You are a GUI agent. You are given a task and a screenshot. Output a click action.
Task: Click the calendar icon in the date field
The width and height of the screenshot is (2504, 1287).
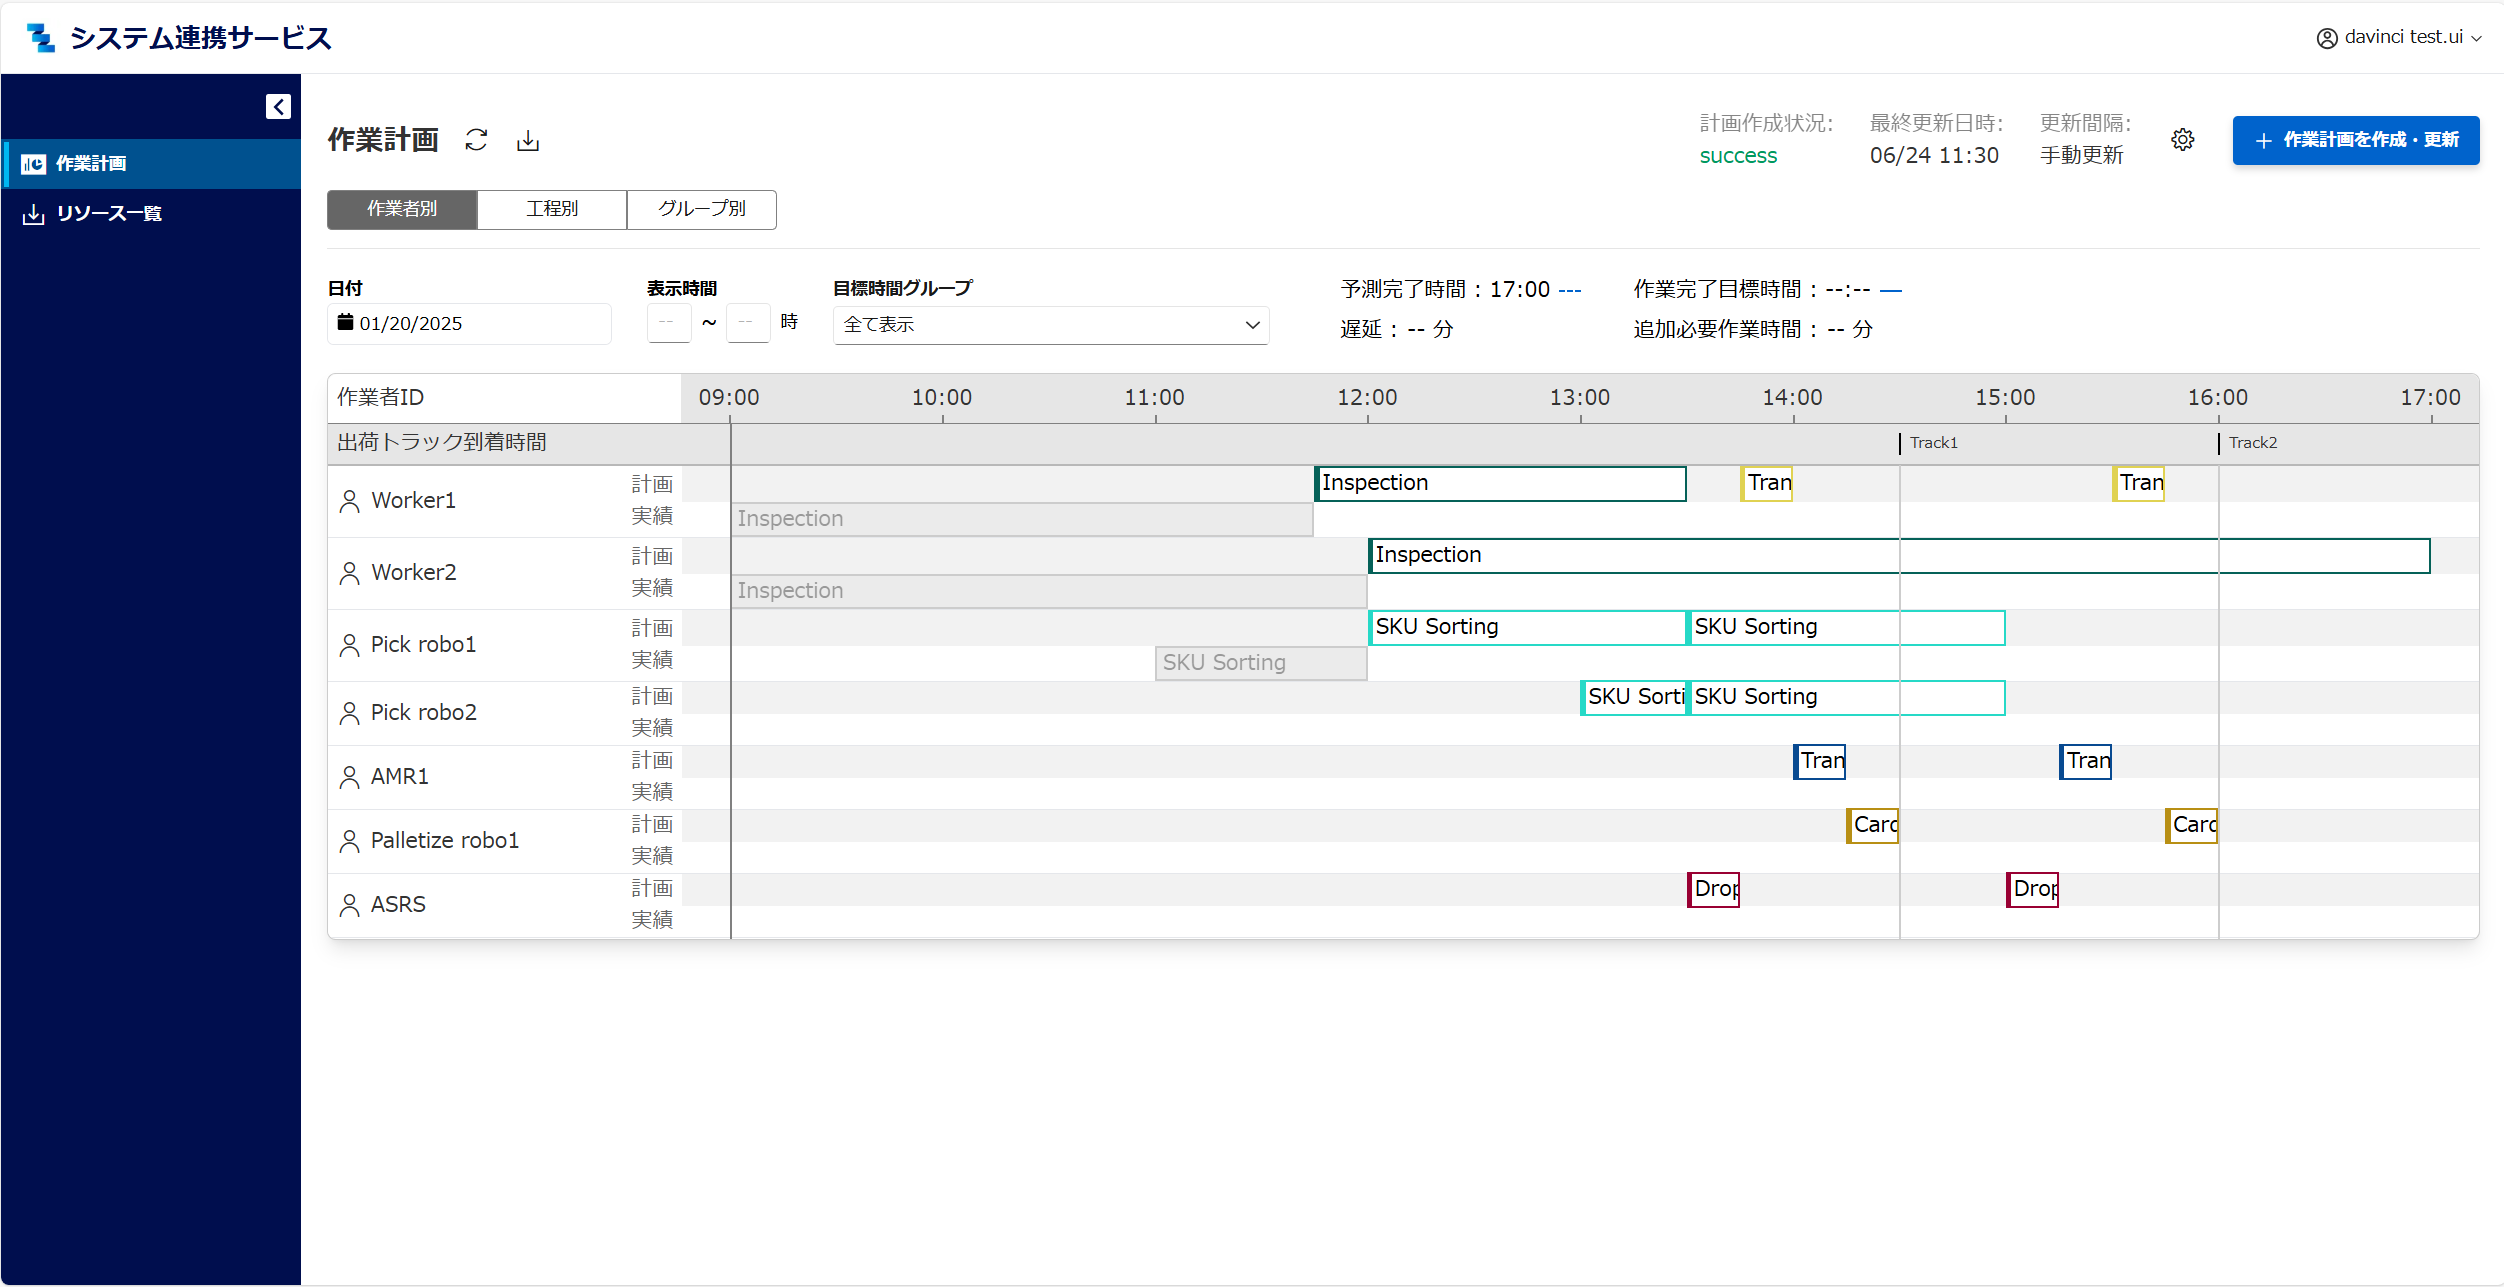pos(345,322)
